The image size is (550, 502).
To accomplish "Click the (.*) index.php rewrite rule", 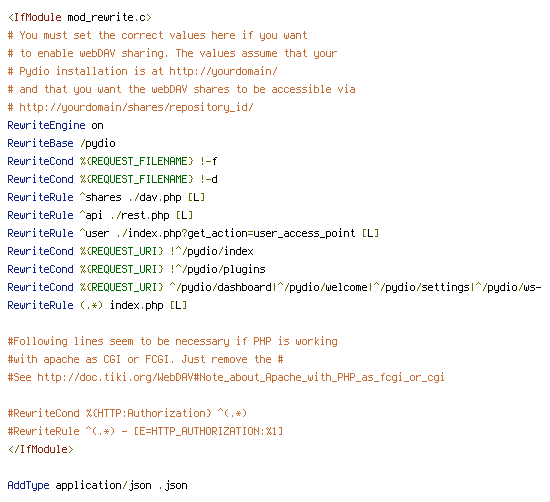I will pyautogui.click(x=97, y=305).
